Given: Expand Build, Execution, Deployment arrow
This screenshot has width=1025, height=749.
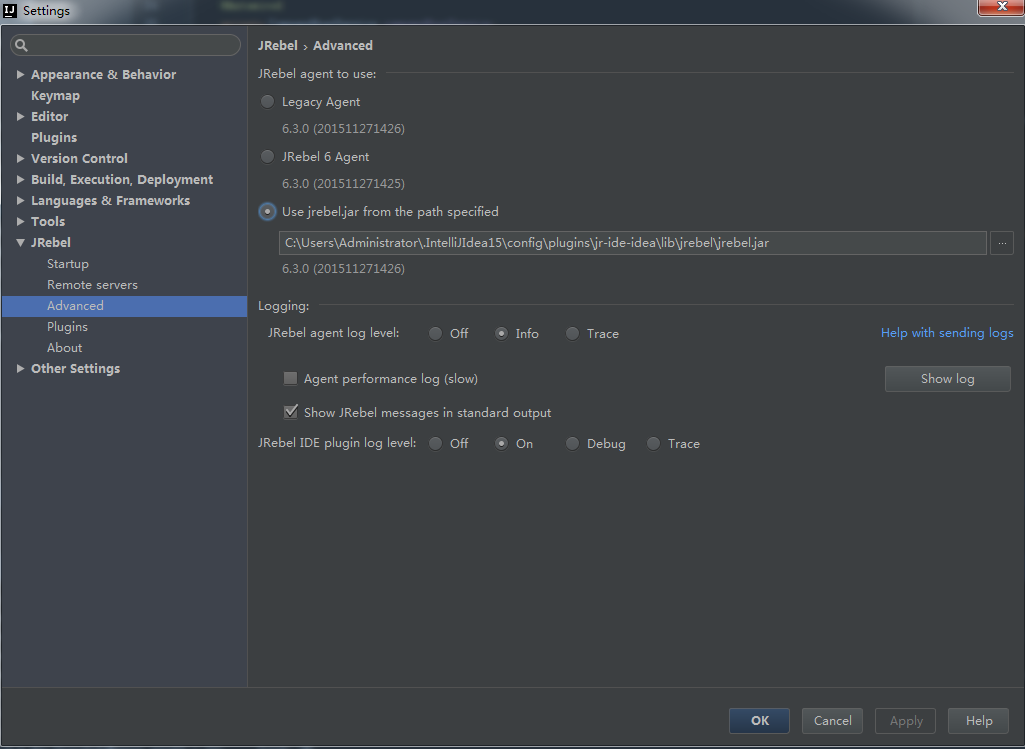Looking at the screenshot, I should (x=20, y=179).
